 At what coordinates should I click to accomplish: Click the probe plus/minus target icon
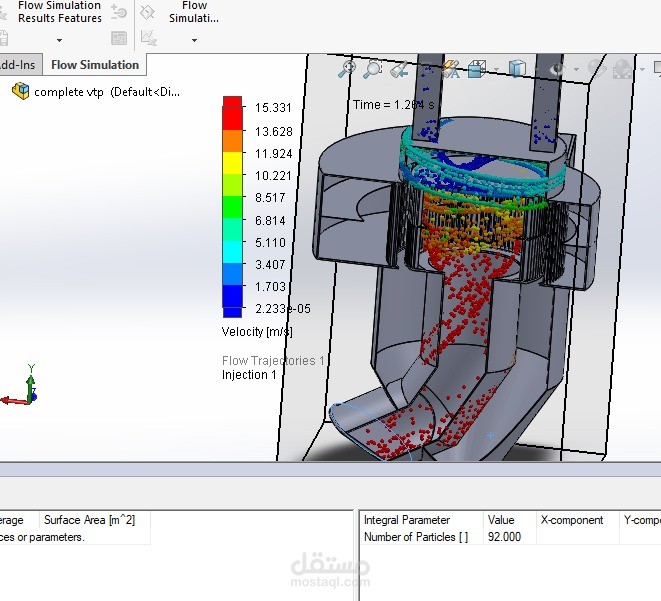point(119,11)
